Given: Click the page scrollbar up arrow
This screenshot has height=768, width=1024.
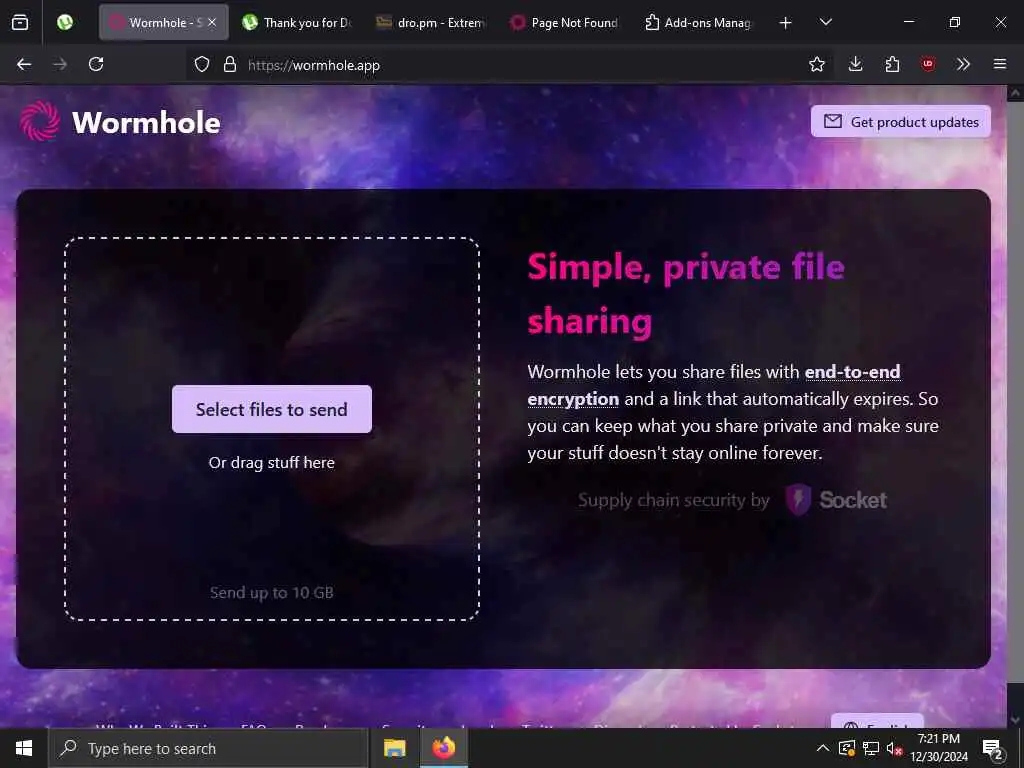Looking at the screenshot, I should pos(1015,94).
